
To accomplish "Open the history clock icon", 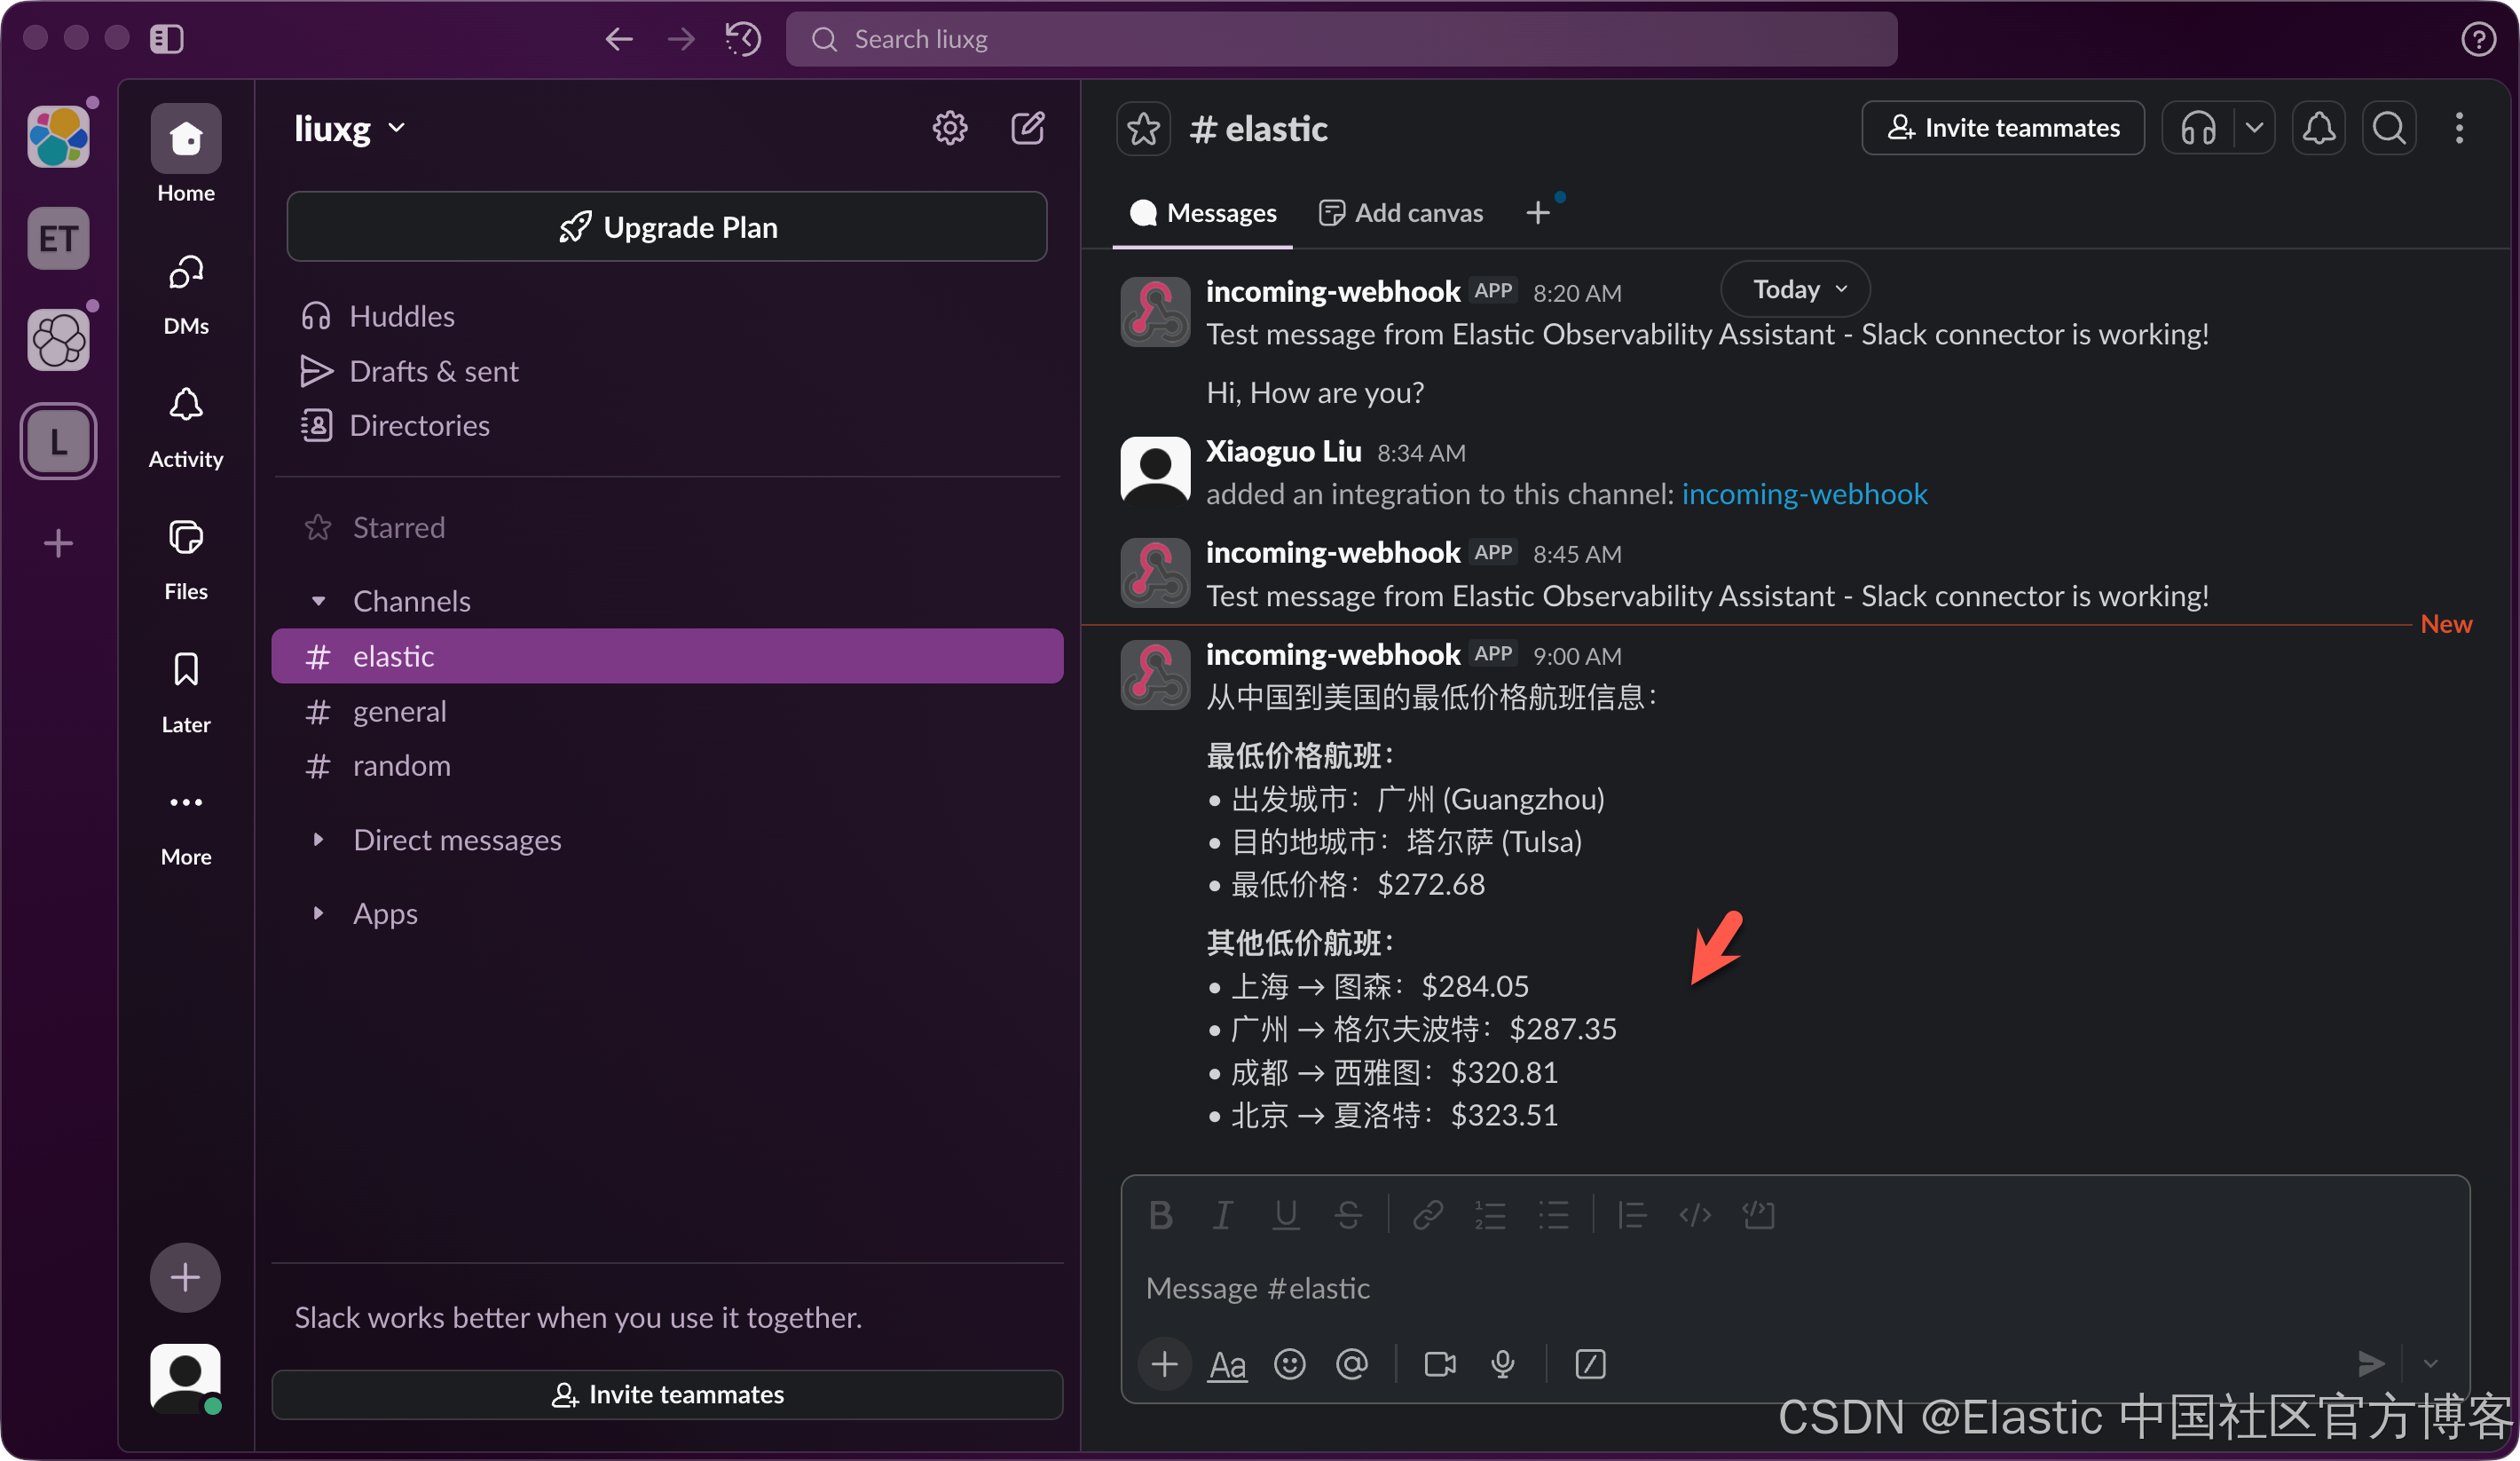I will pyautogui.click(x=743, y=39).
